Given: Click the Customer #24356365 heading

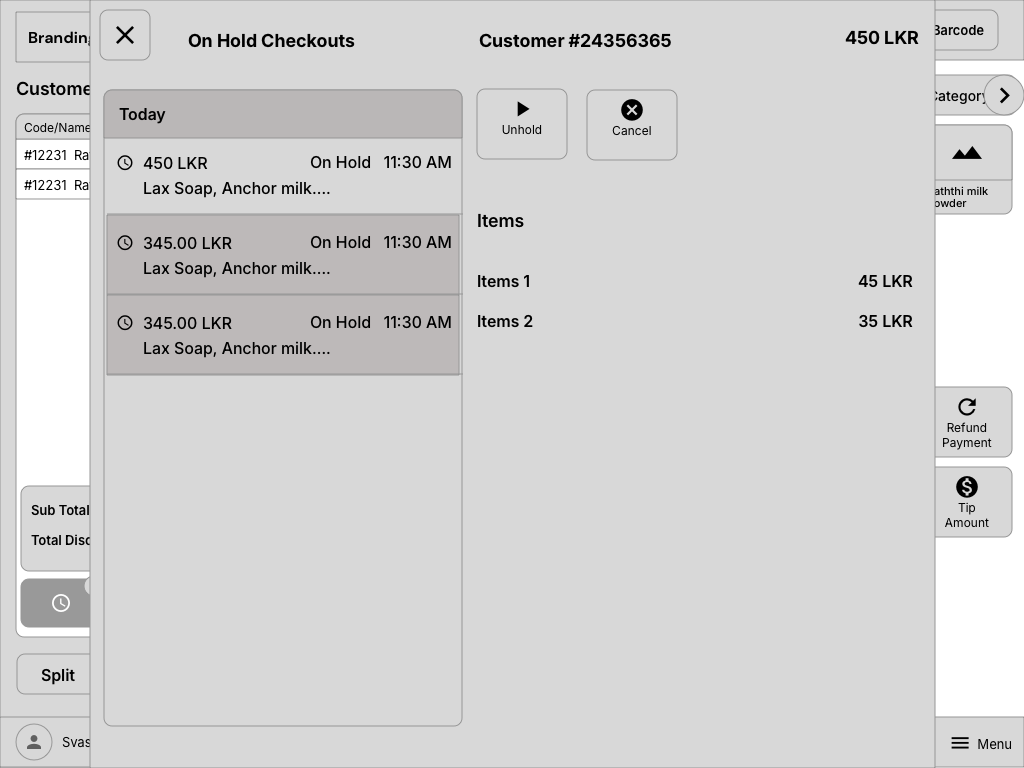Looking at the screenshot, I should 575,40.
